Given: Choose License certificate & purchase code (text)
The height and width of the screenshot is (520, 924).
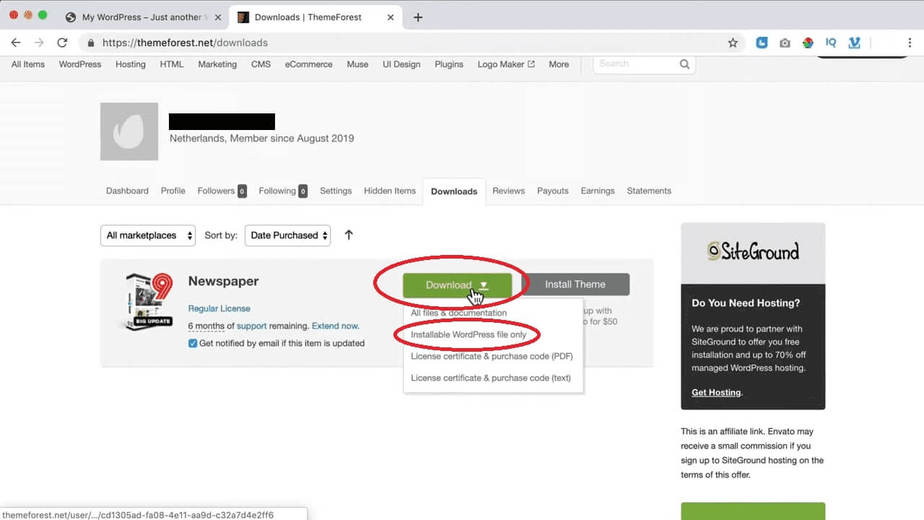Looking at the screenshot, I should (490, 378).
